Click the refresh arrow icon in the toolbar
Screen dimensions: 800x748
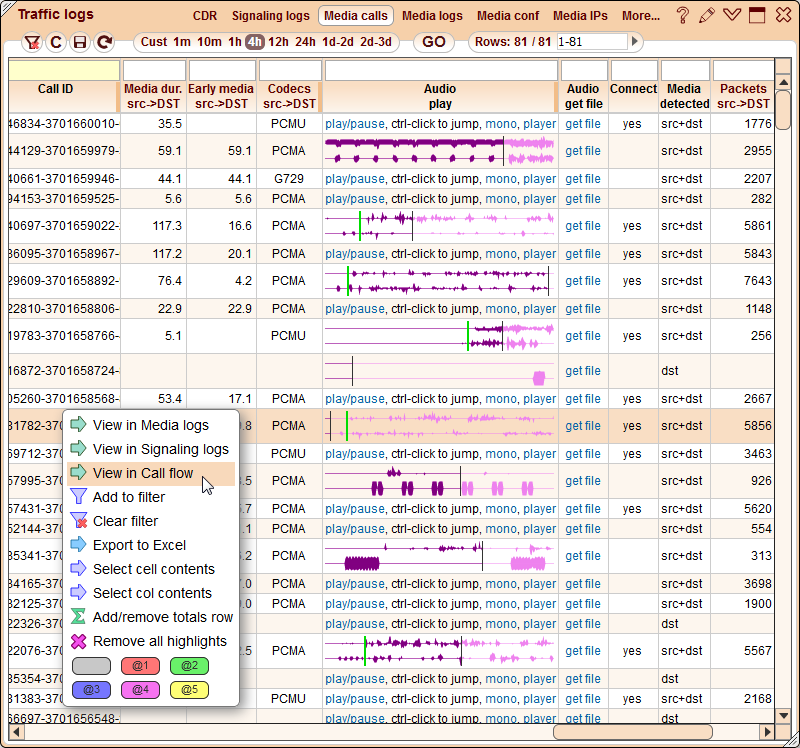tap(102, 43)
